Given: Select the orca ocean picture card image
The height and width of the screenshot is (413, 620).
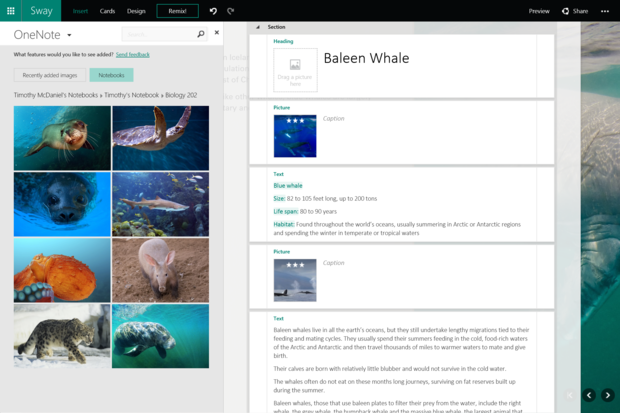Looking at the screenshot, I should pos(295,280).
